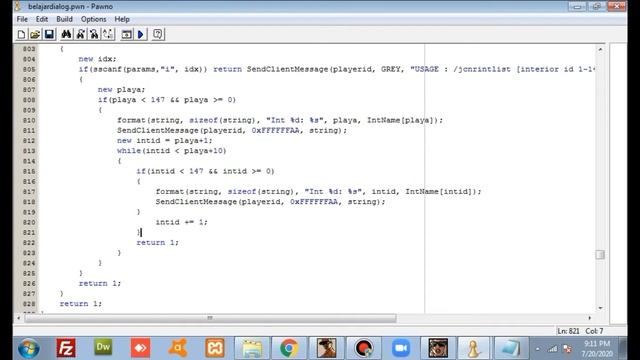The height and width of the screenshot is (360, 640).
Task: Click the vertical scrollbar down arrow
Action: click(x=600, y=308)
